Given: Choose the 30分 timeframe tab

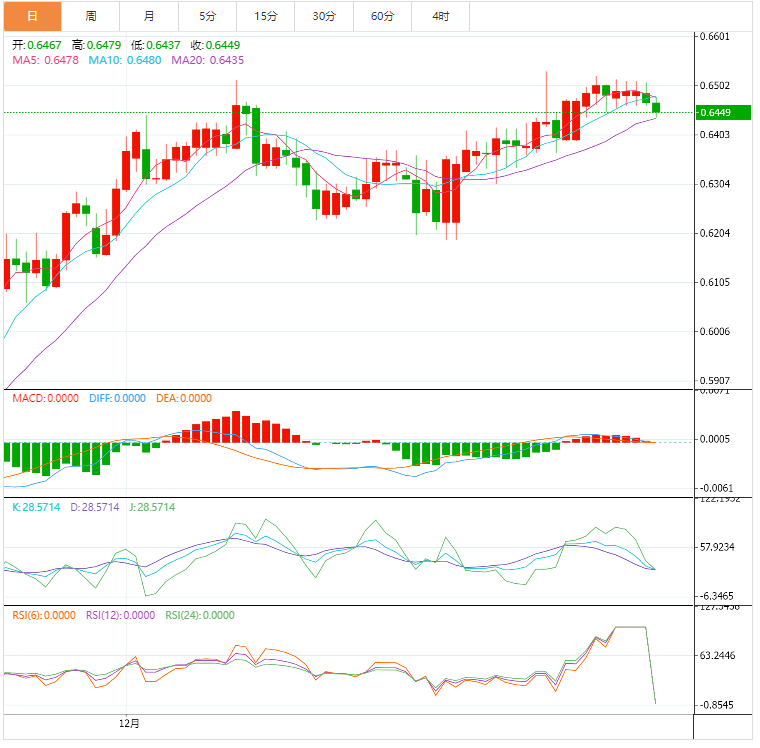Looking at the screenshot, I should tap(324, 16).
